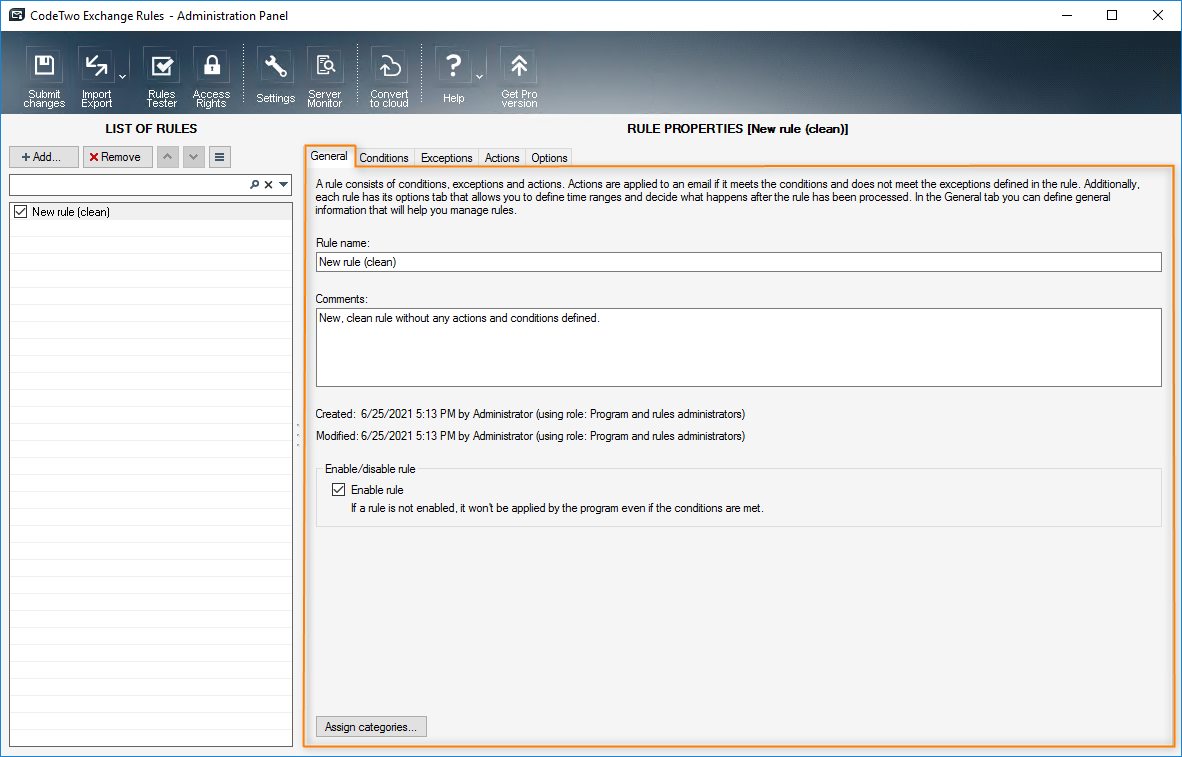Click the Modified date text line
This screenshot has width=1182, height=757.
click(x=530, y=436)
